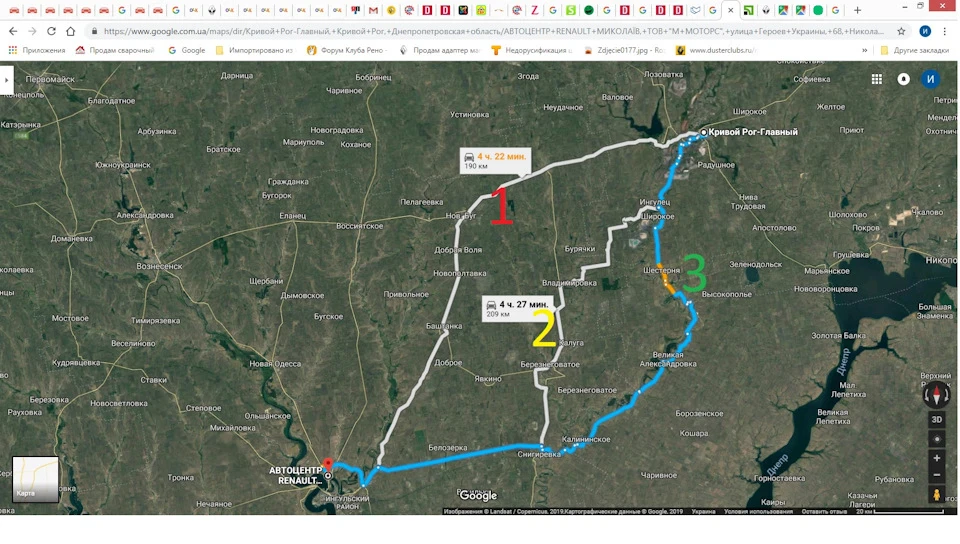The width and height of the screenshot is (960, 544).
Task: Click Баштанка town label
Action: coord(444,326)
